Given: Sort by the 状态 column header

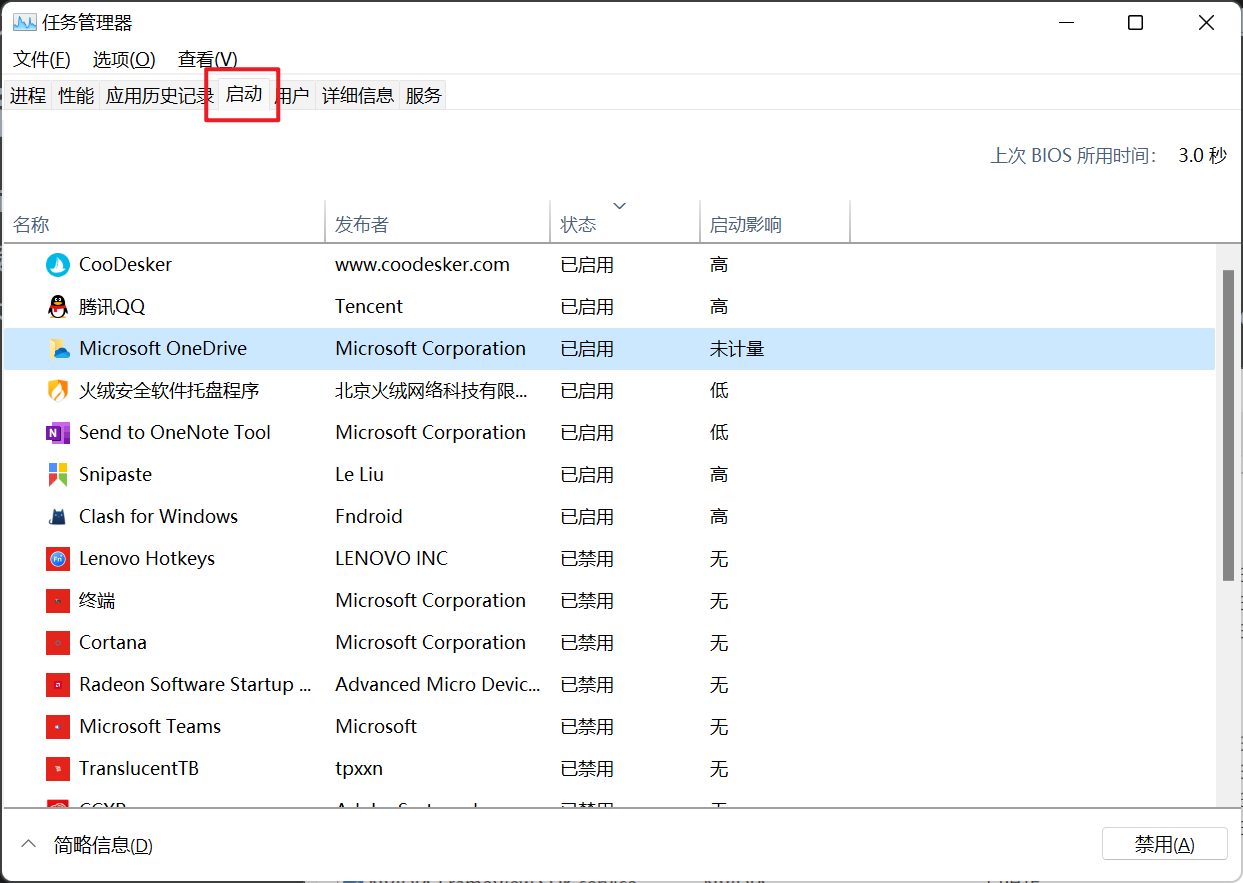Looking at the screenshot, I should click(625, 224).
